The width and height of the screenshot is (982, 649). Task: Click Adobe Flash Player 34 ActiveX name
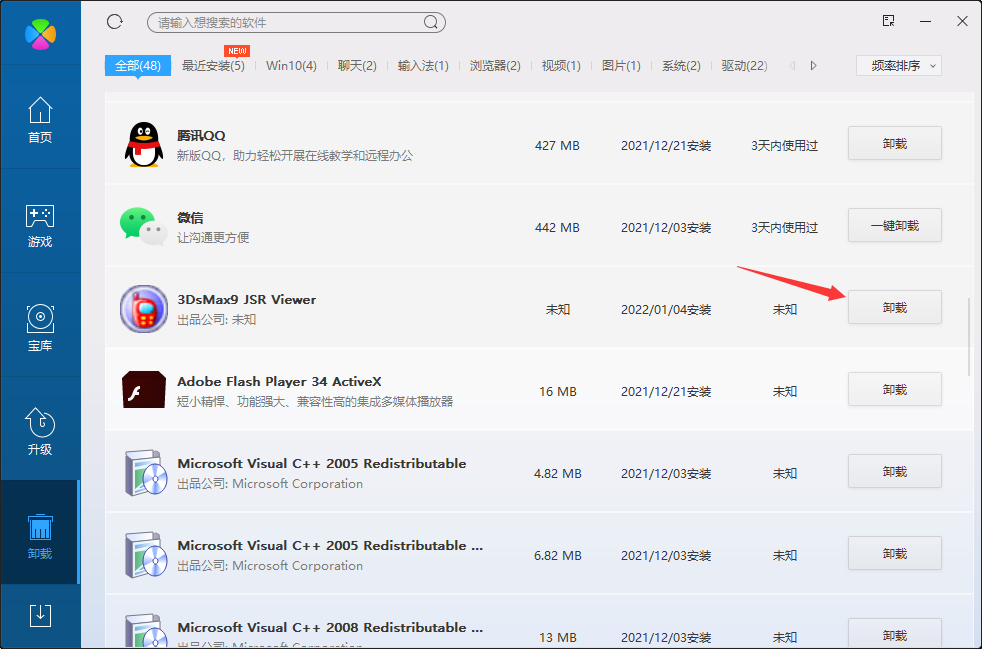pos(279,382)
